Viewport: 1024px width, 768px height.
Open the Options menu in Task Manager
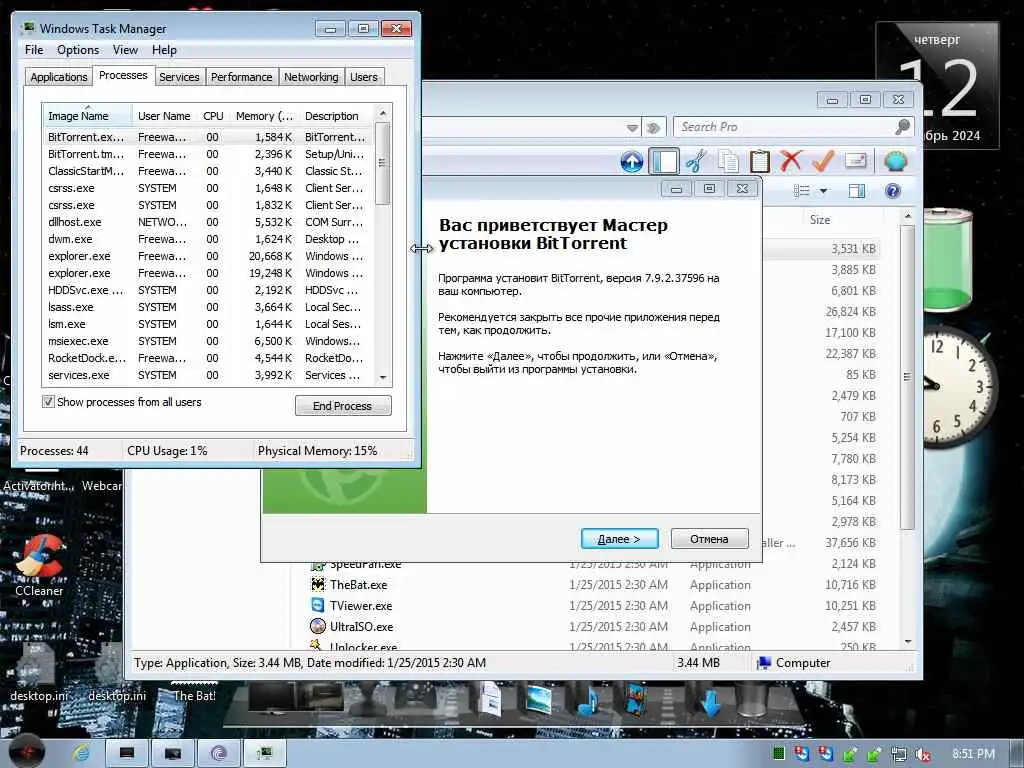78,50
